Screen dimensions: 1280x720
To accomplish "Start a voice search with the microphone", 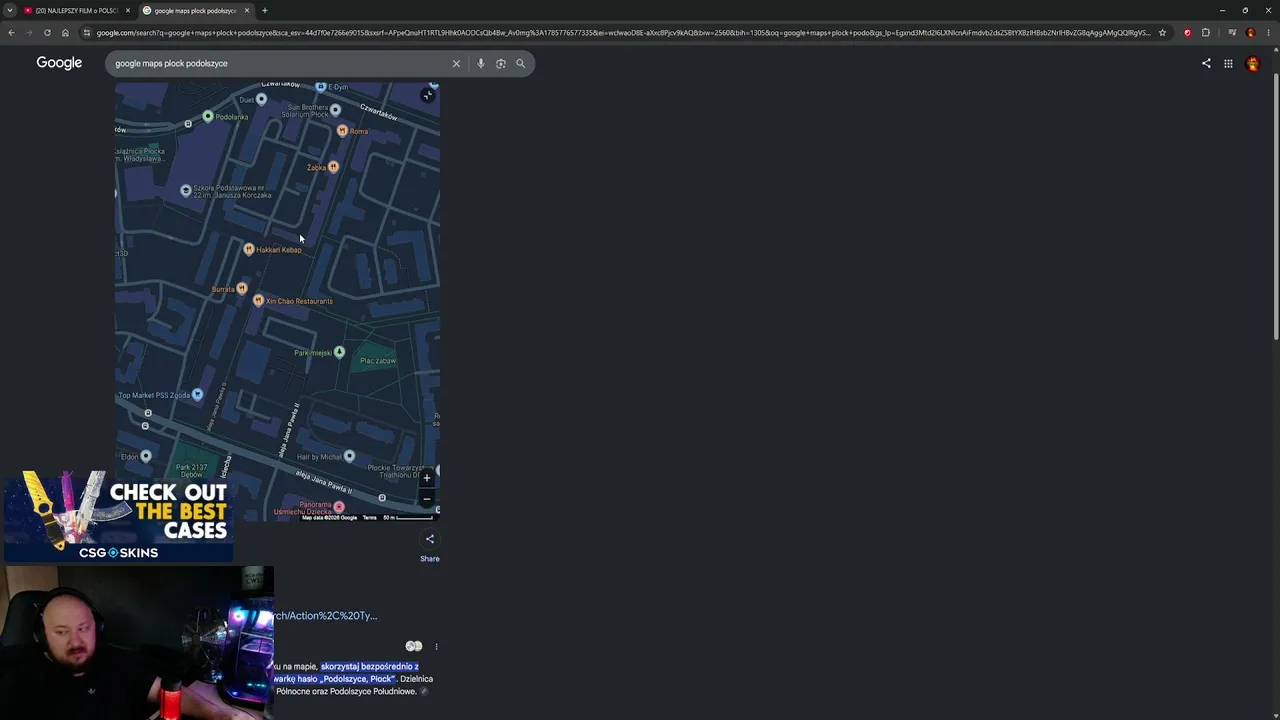I will pos(480,63).
